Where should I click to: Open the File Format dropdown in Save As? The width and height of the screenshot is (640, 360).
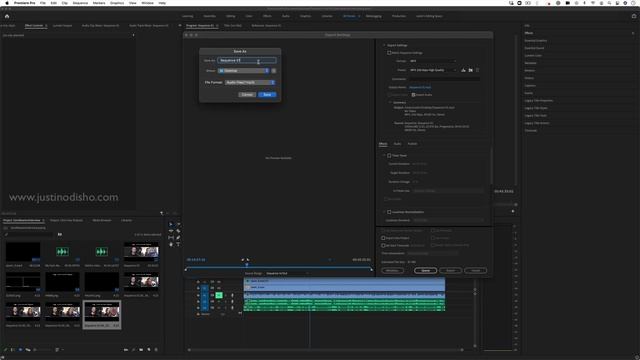pyautogui.click(x=250, y=82)
